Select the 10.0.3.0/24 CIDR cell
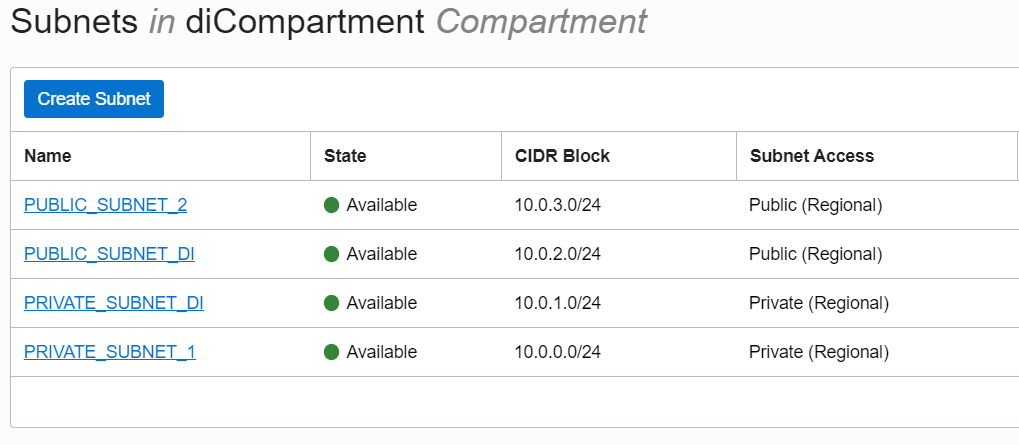 (x=557, y=205)
